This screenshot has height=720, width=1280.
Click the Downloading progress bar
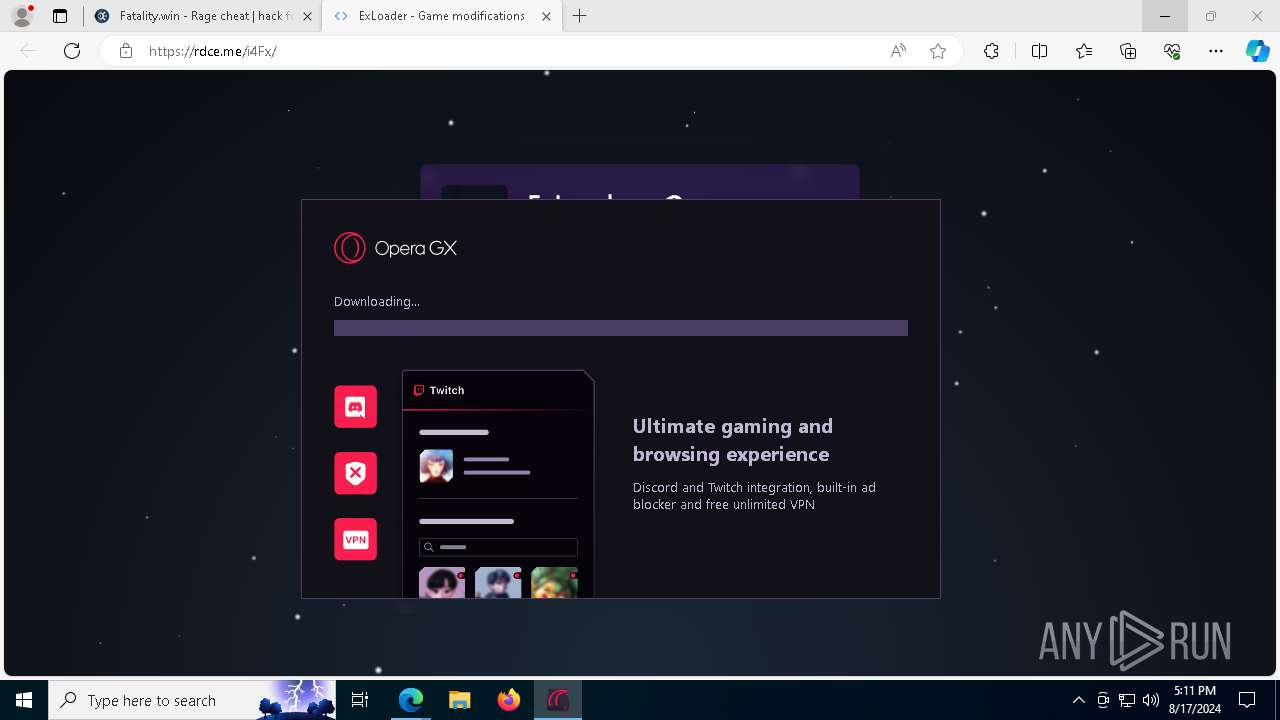pyautogui.click(x=621, y=328)
